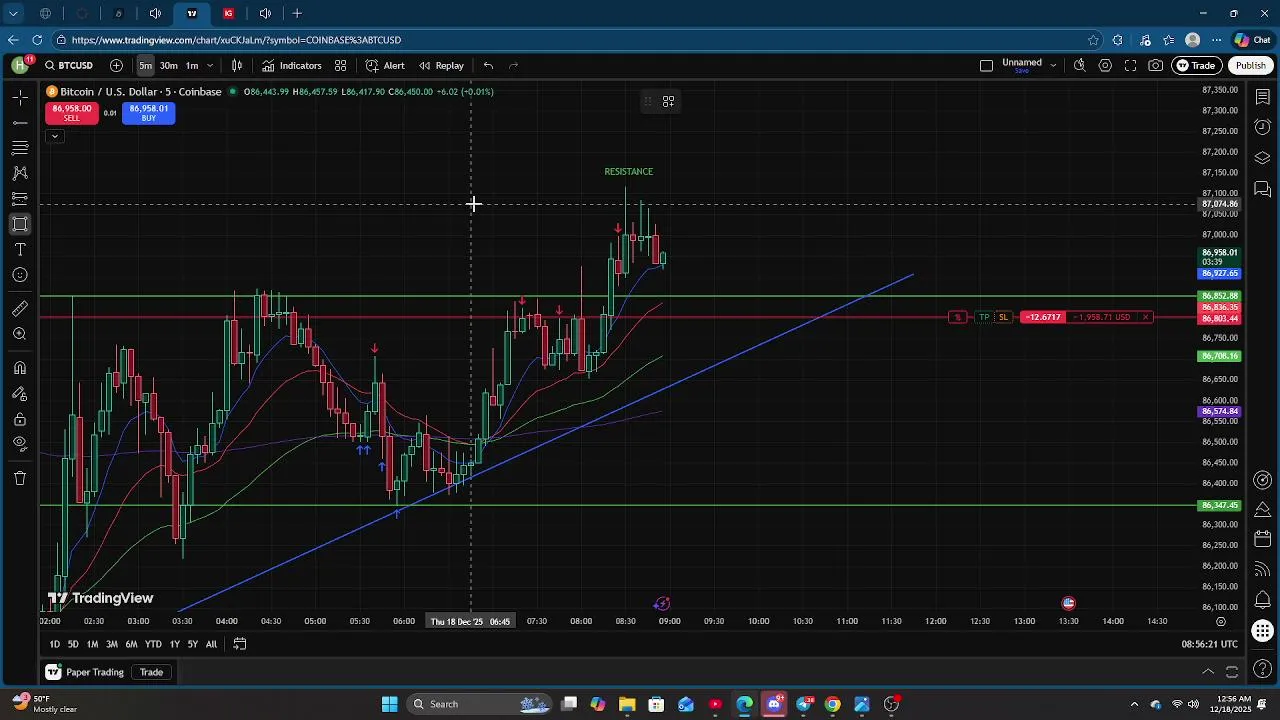Open the chats panel icon
The image size is (1280, 720).
1262,189
